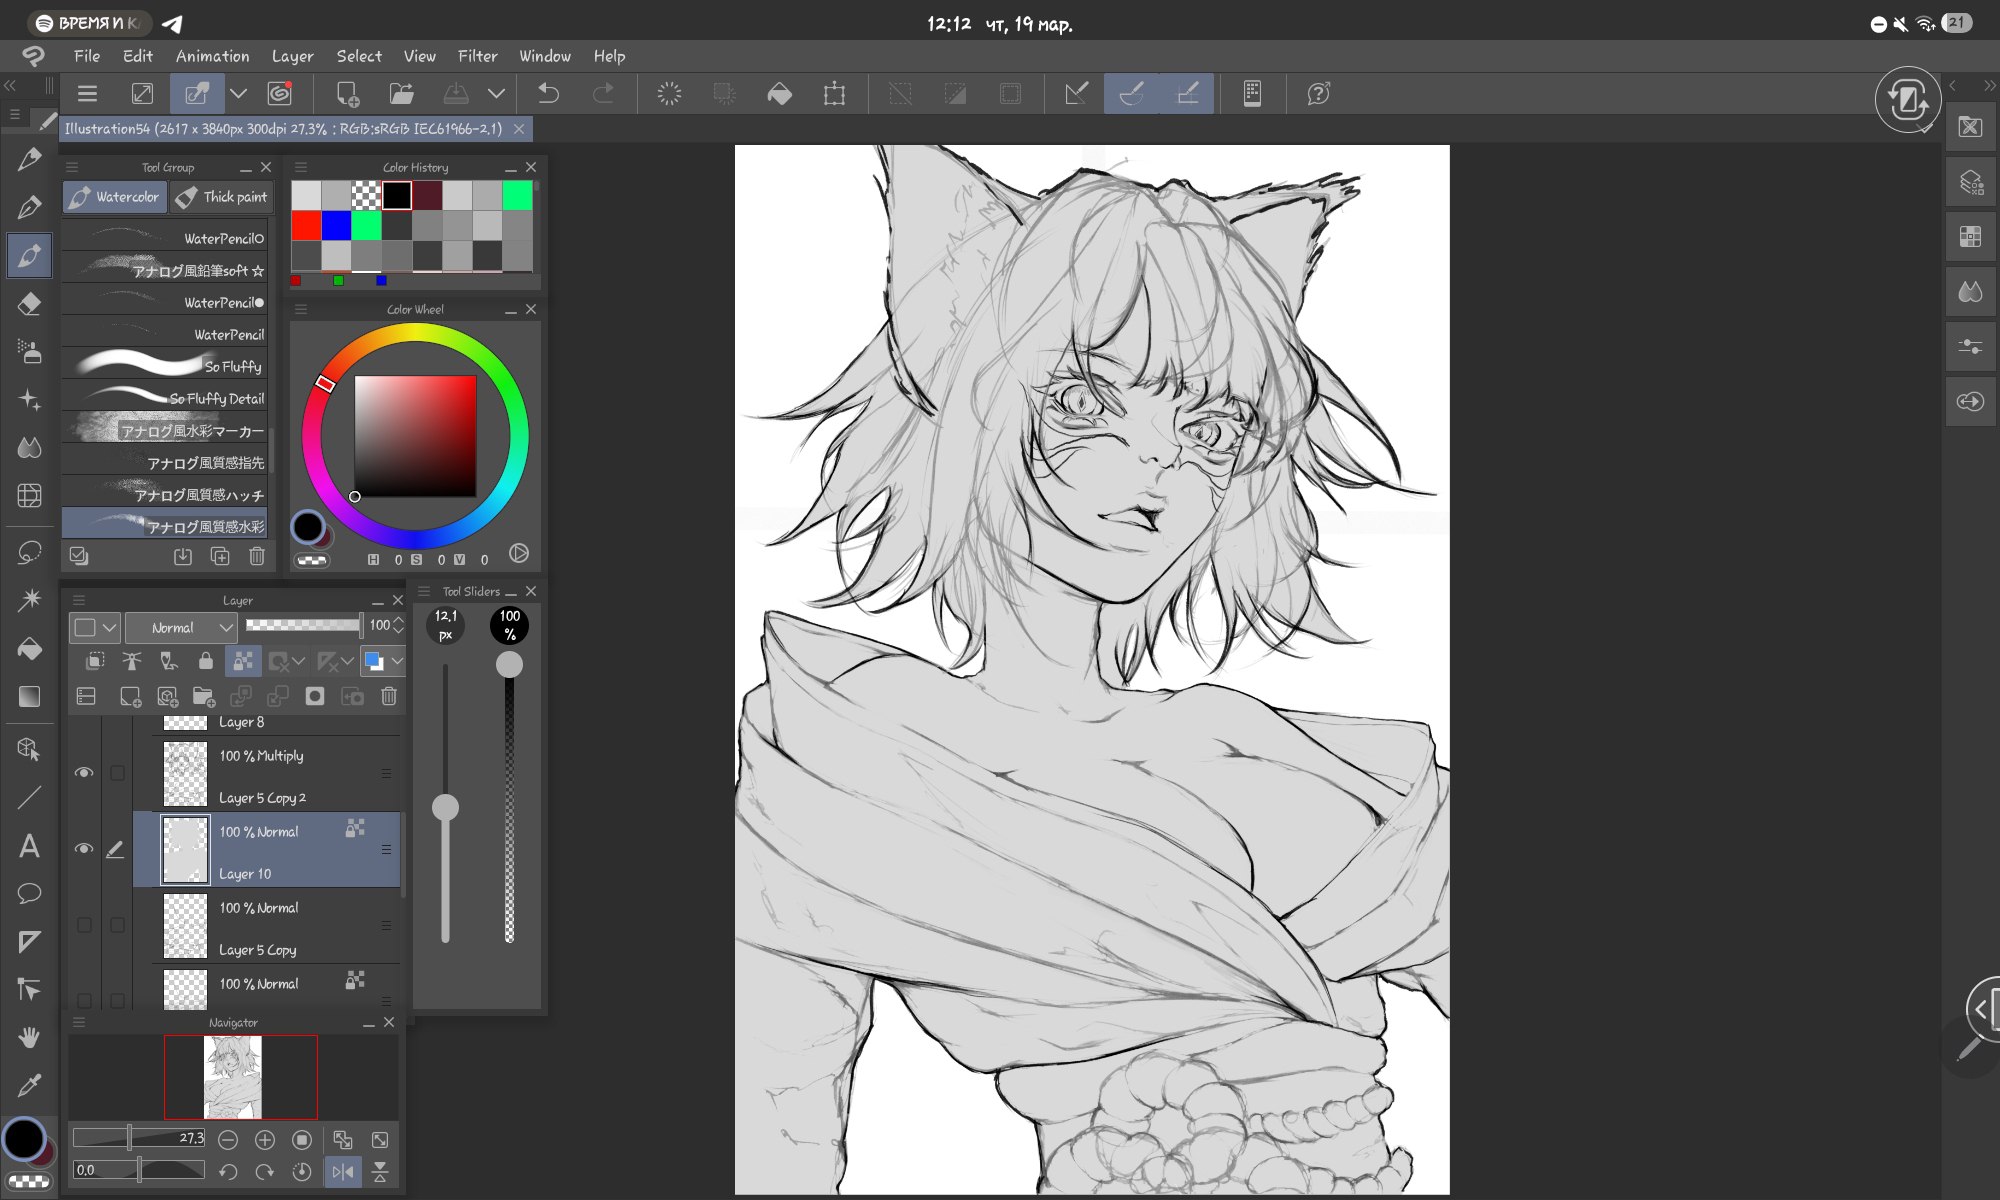Click the Fill icon in command bar

779,94
